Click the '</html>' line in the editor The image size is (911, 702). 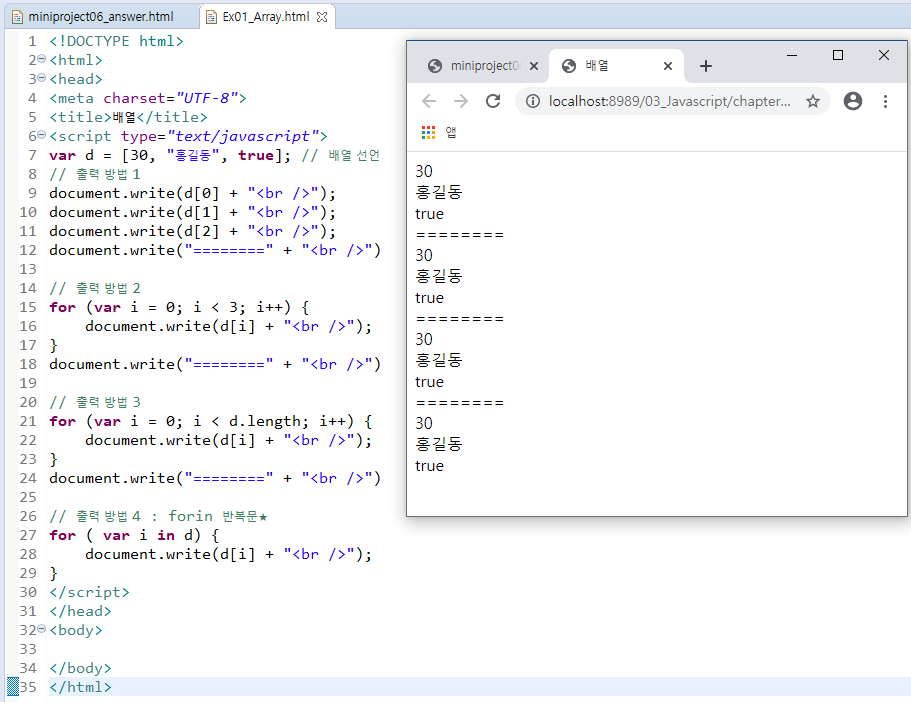[80, 686]
